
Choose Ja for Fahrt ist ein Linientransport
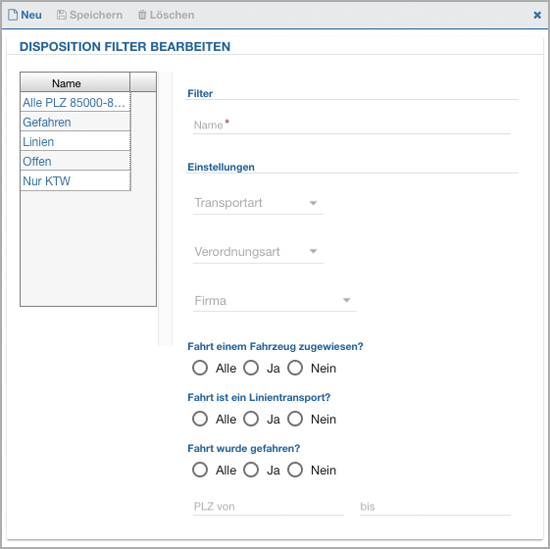[251, 419]
